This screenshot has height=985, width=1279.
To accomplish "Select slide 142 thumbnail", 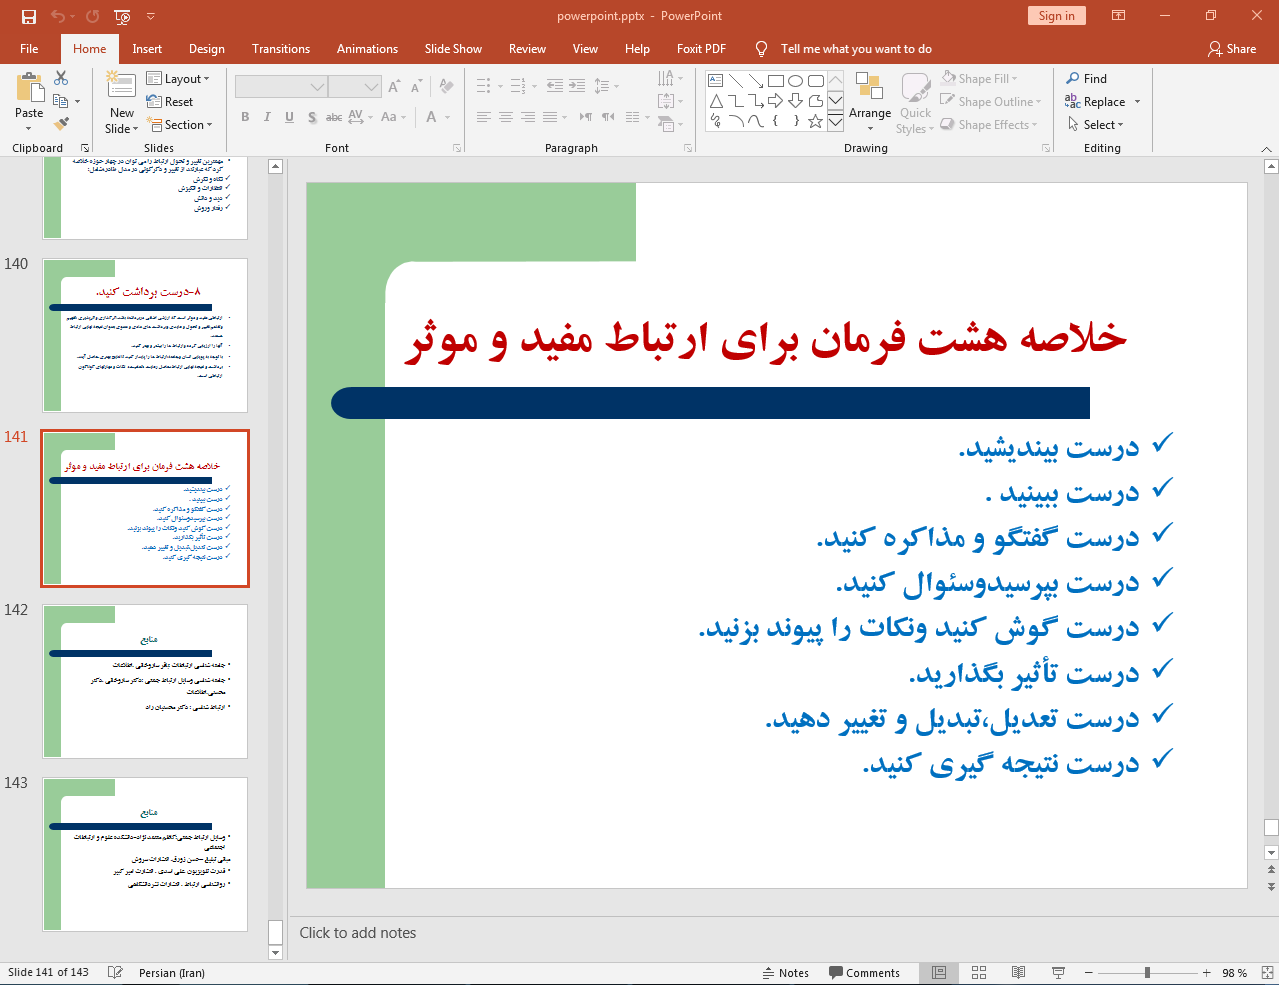I will tap(145, 682).
